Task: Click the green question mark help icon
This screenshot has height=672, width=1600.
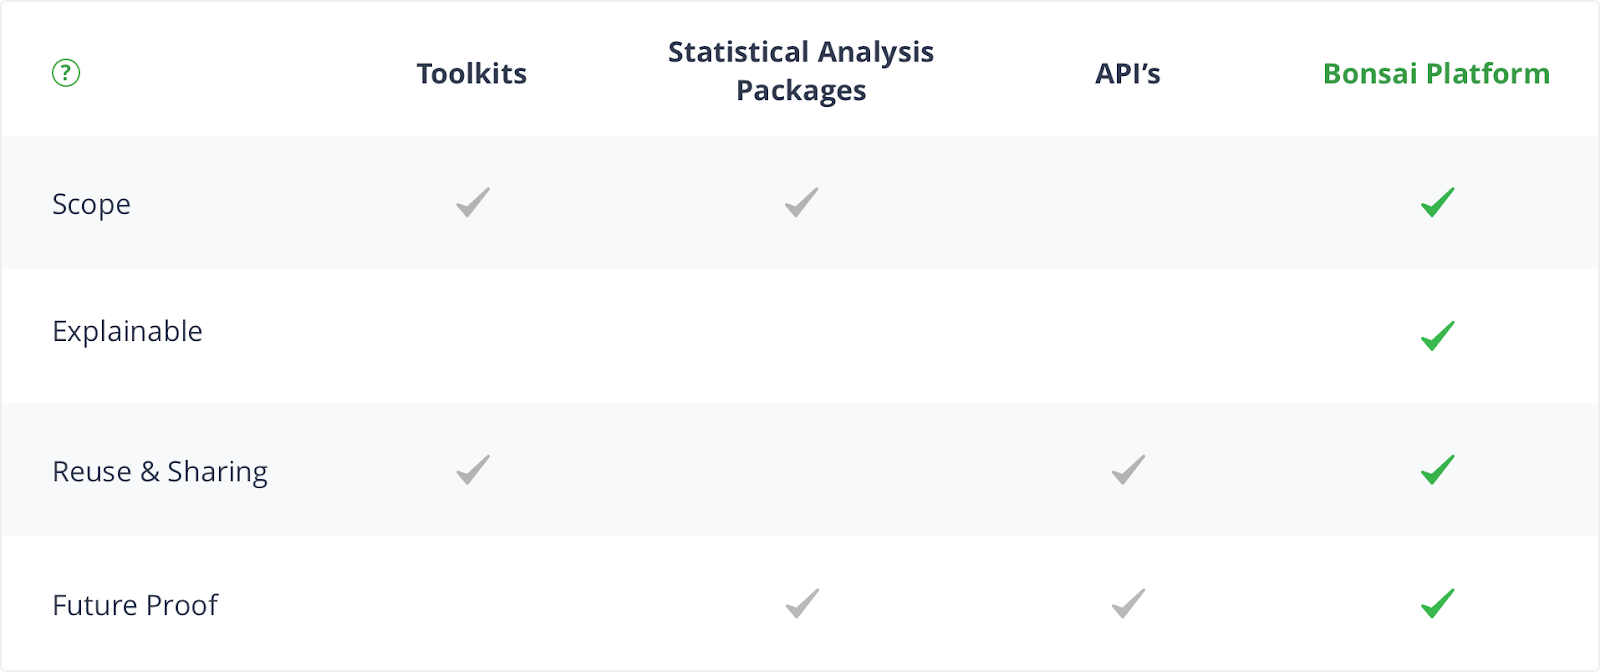Action: 66,73
